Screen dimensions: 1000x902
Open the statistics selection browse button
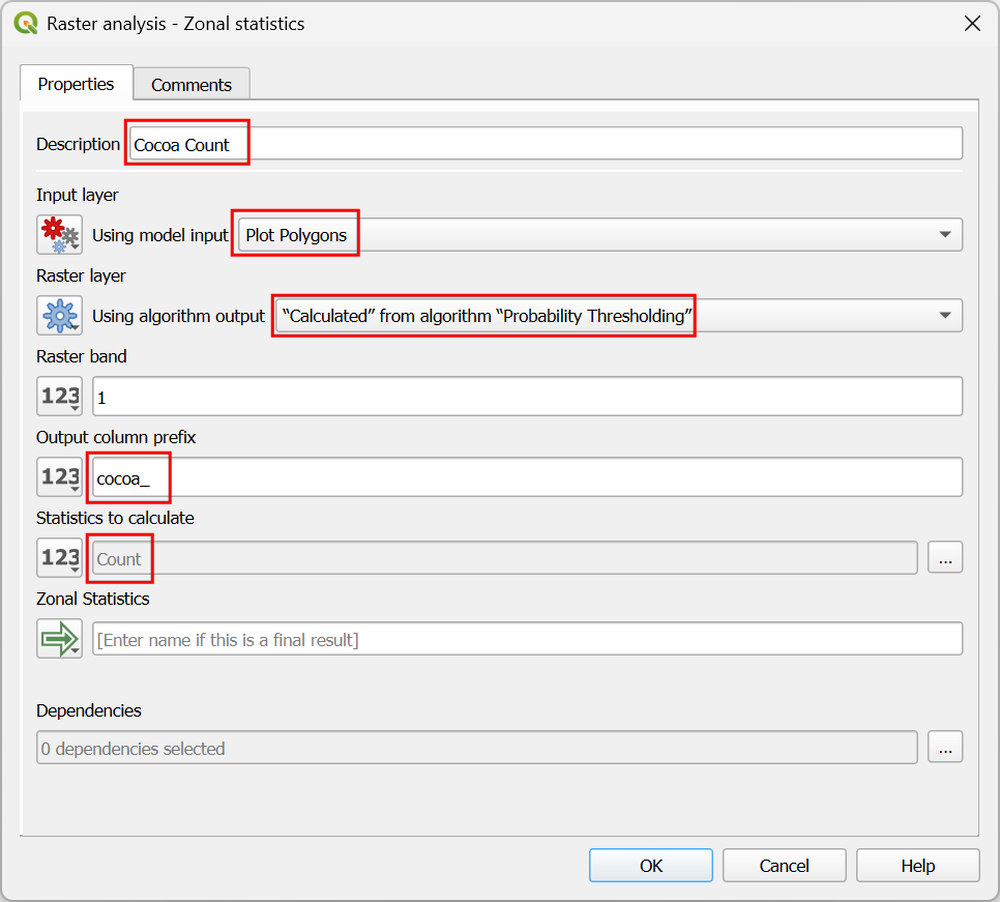click(945, 558)
